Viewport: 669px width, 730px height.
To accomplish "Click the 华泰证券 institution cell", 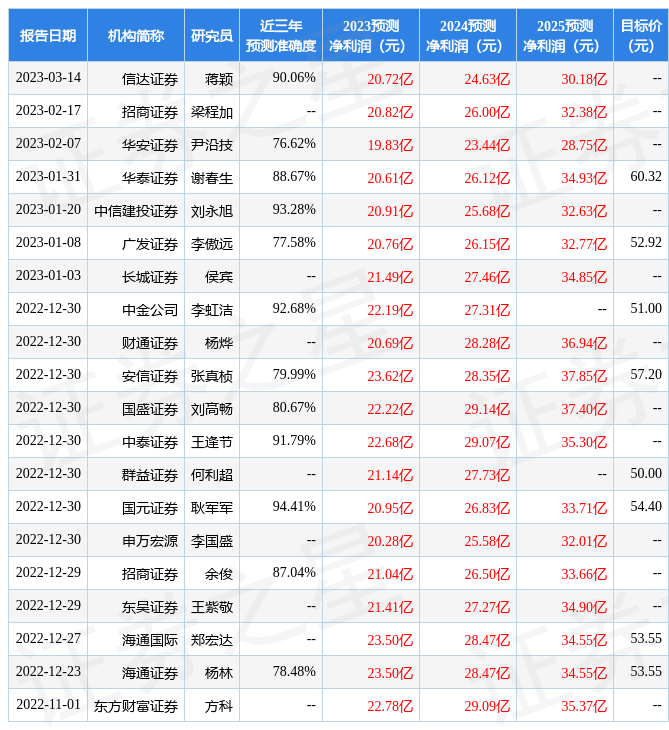I will (150, 178).
